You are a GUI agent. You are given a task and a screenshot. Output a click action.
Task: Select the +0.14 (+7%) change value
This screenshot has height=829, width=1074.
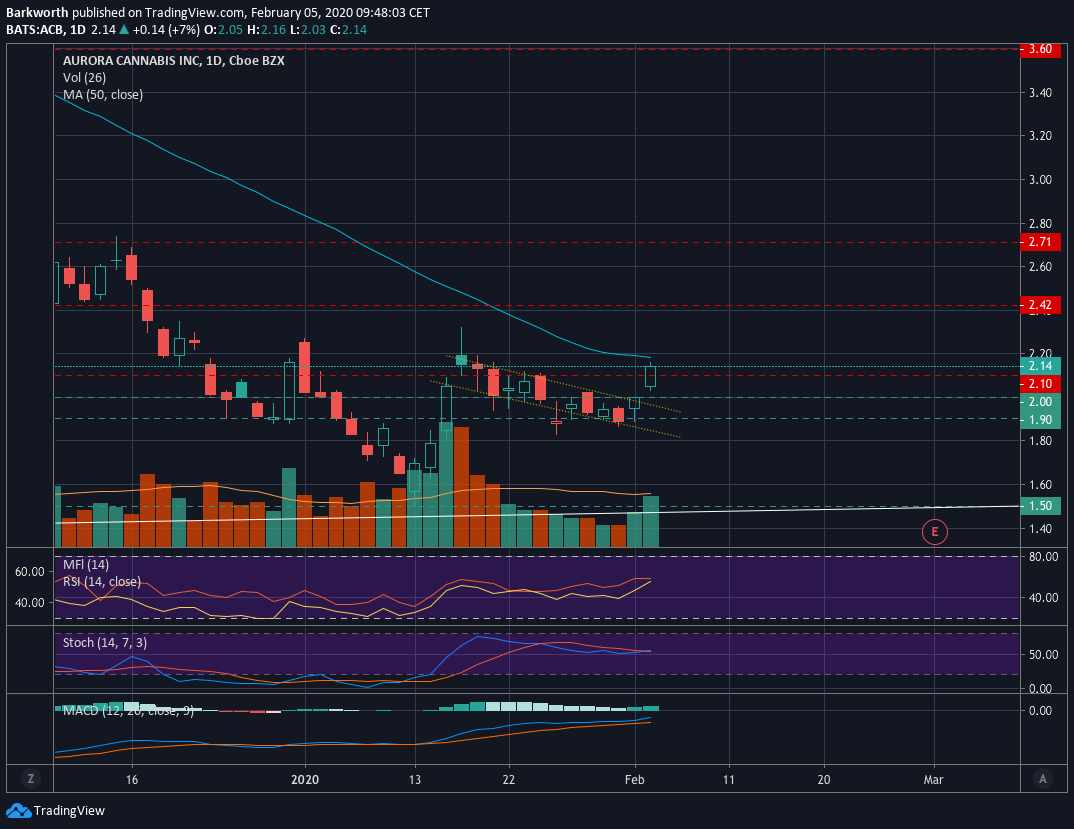tap(166, 29)
